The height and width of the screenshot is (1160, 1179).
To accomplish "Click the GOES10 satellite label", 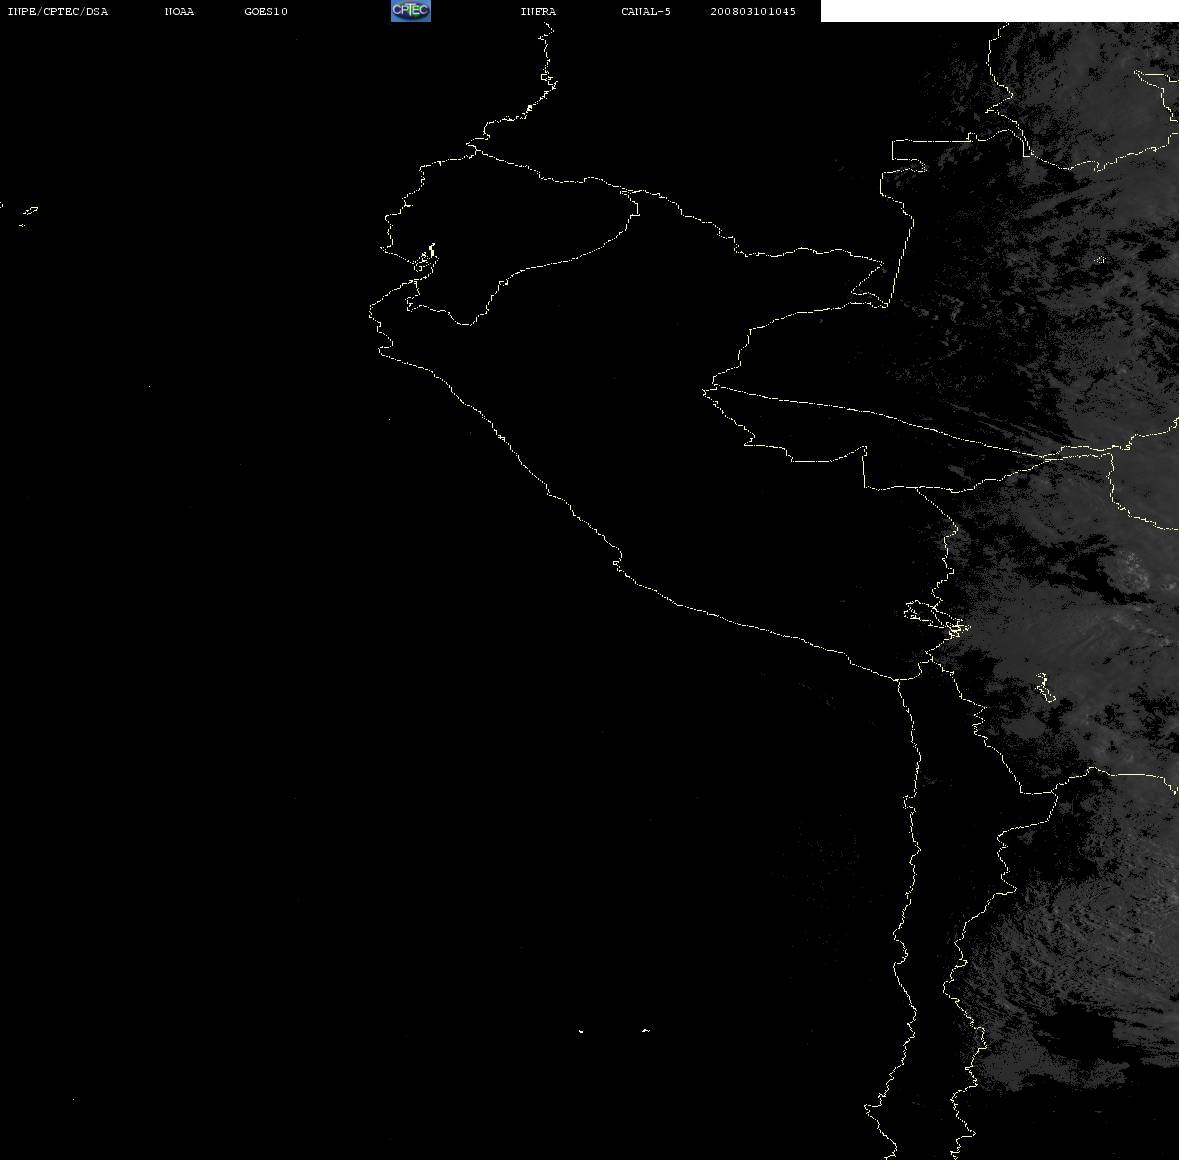I will [x=266, y=11].
